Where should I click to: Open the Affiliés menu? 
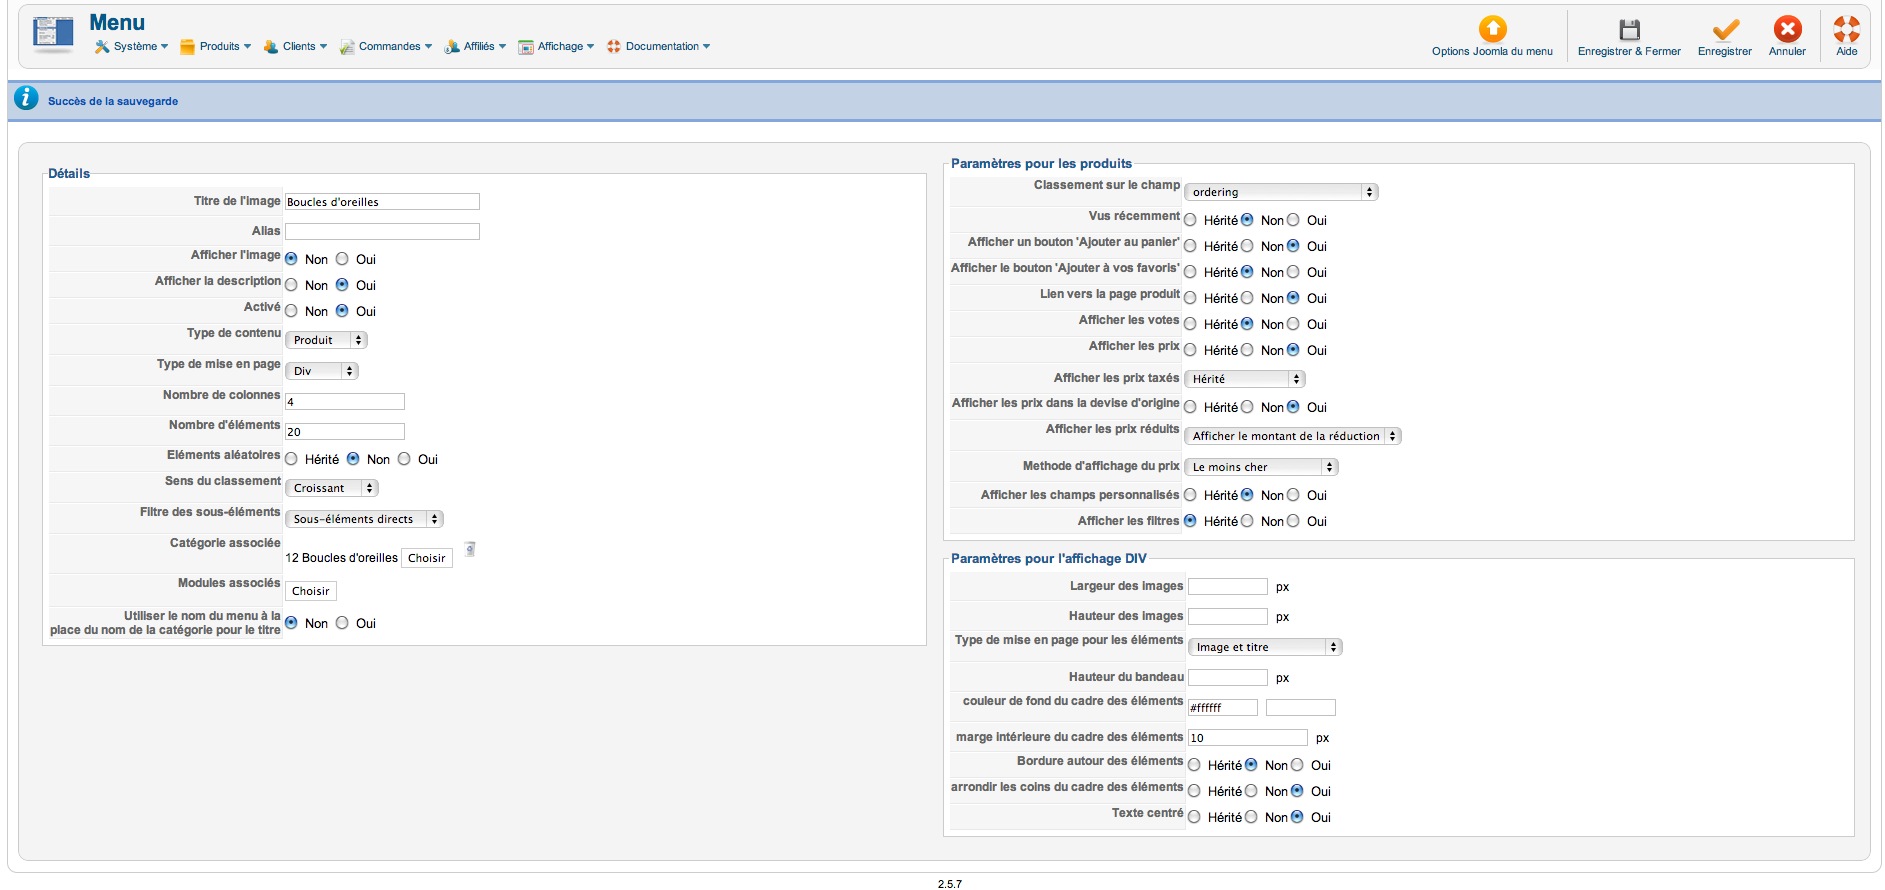click(x=475, y=46)
